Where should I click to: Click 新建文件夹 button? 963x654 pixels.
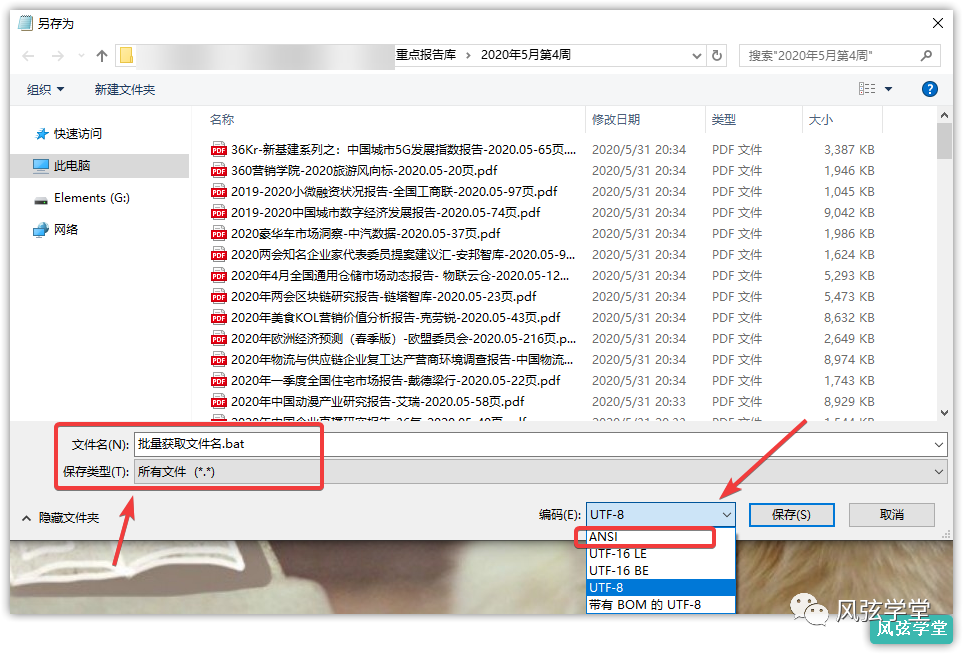coord(125,90)
